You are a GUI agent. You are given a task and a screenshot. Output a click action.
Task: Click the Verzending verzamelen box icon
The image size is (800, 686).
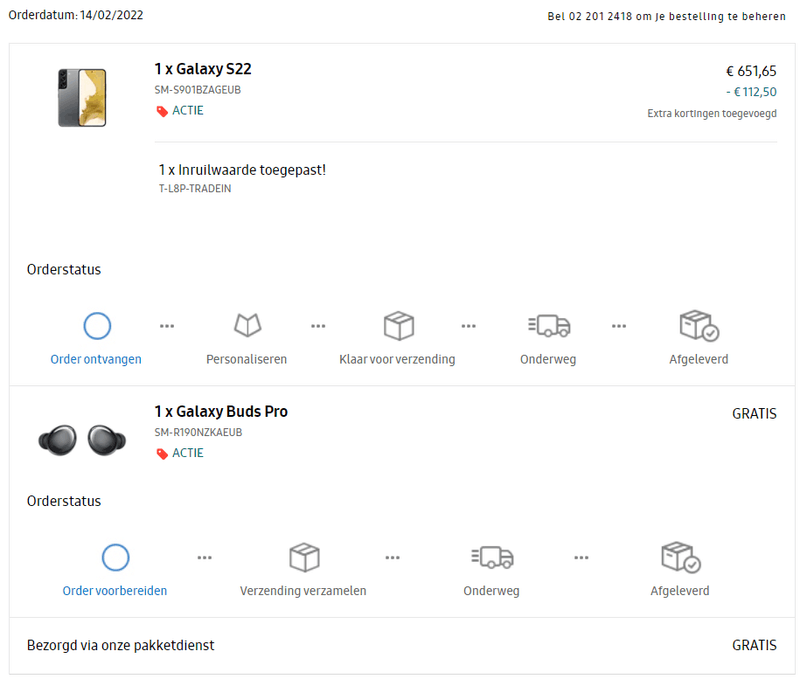[303, 557]
